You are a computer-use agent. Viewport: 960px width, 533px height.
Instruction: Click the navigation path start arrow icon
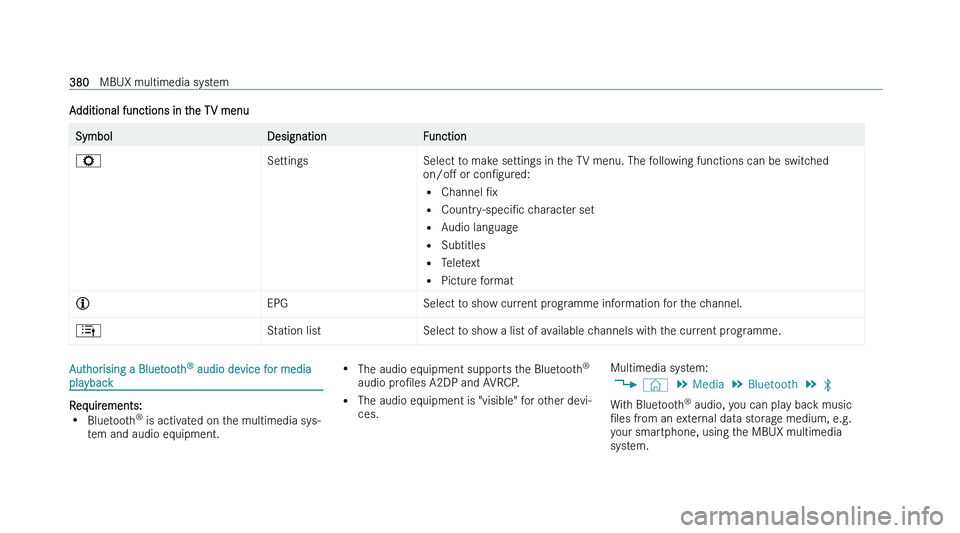pos(625,384)
